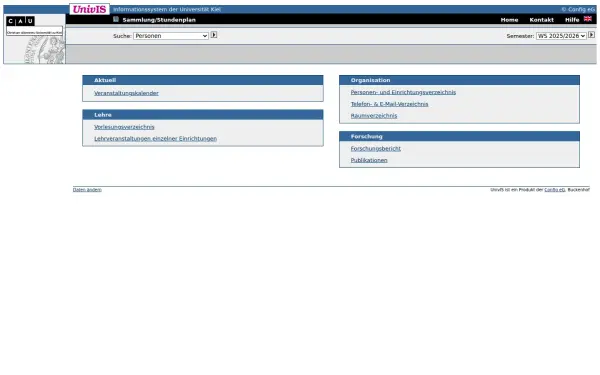
Task: Open the Sammlung/Stundenplan collection icon
Action: pyautogui.click(x=116, y=19)
